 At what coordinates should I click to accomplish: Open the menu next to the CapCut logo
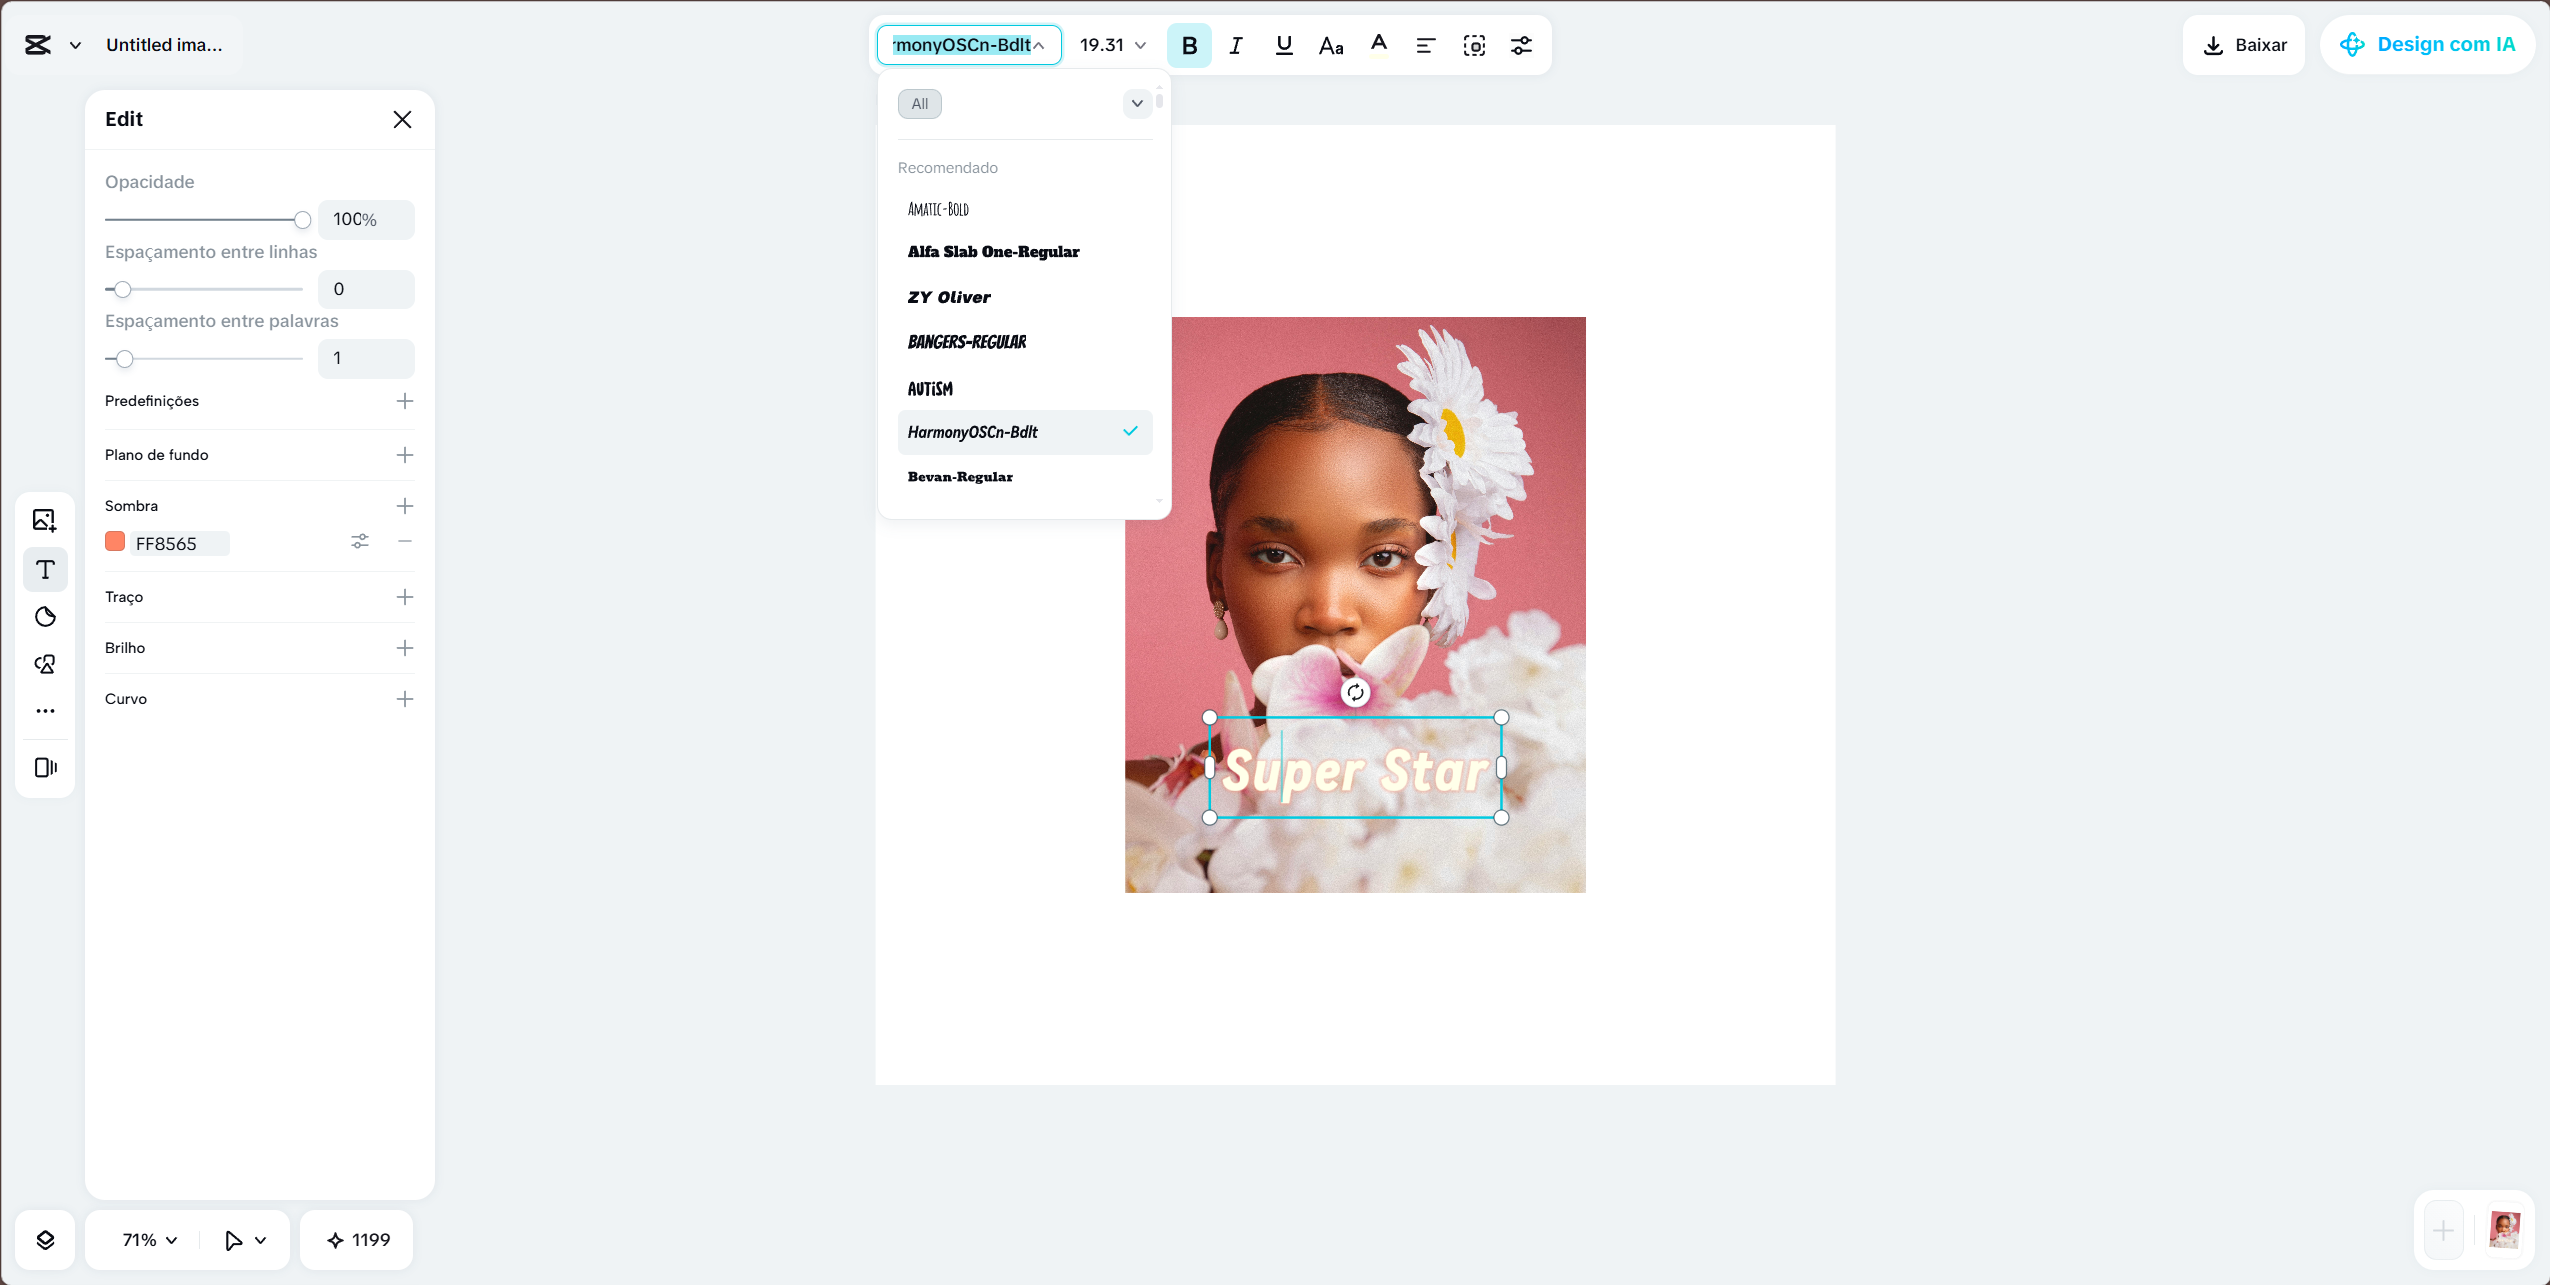pyautogui.click(x=74, y=45)
